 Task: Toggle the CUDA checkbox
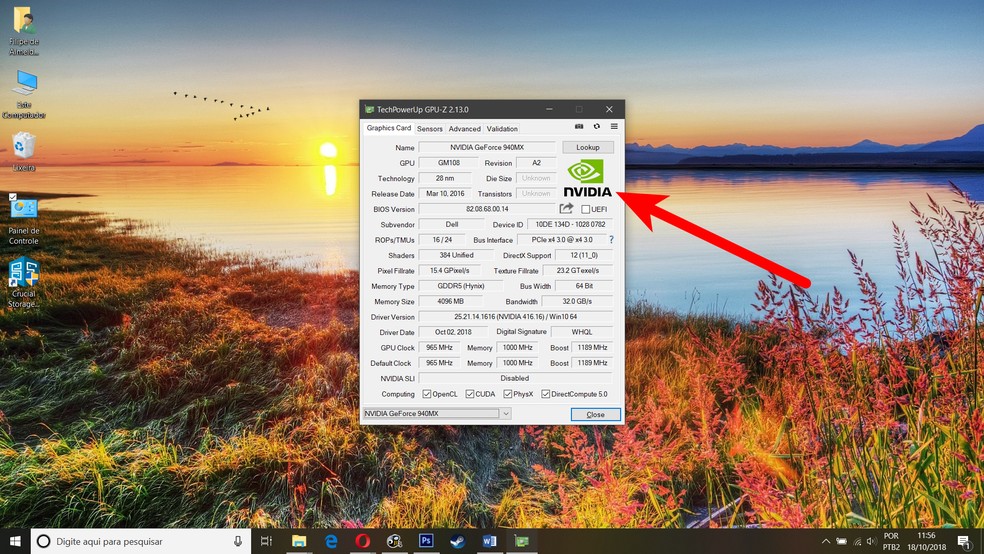tap(470, 394)
